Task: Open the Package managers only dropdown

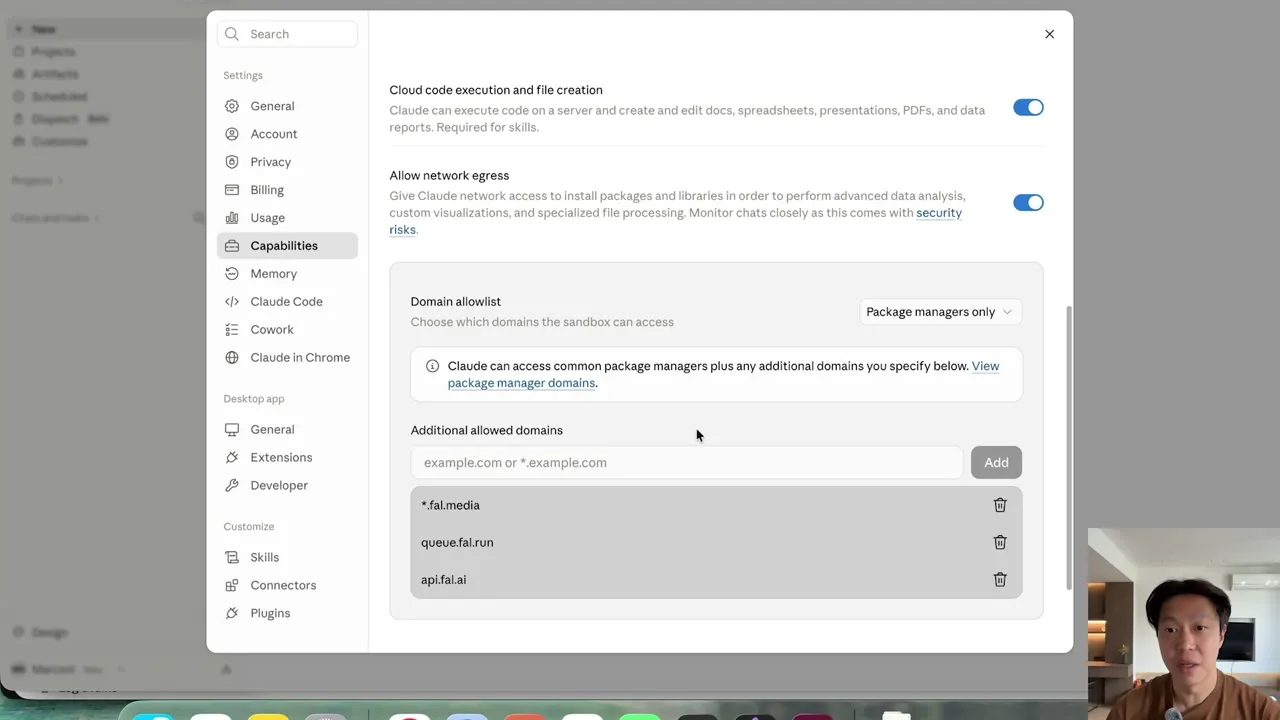Action: coord(940,312)
